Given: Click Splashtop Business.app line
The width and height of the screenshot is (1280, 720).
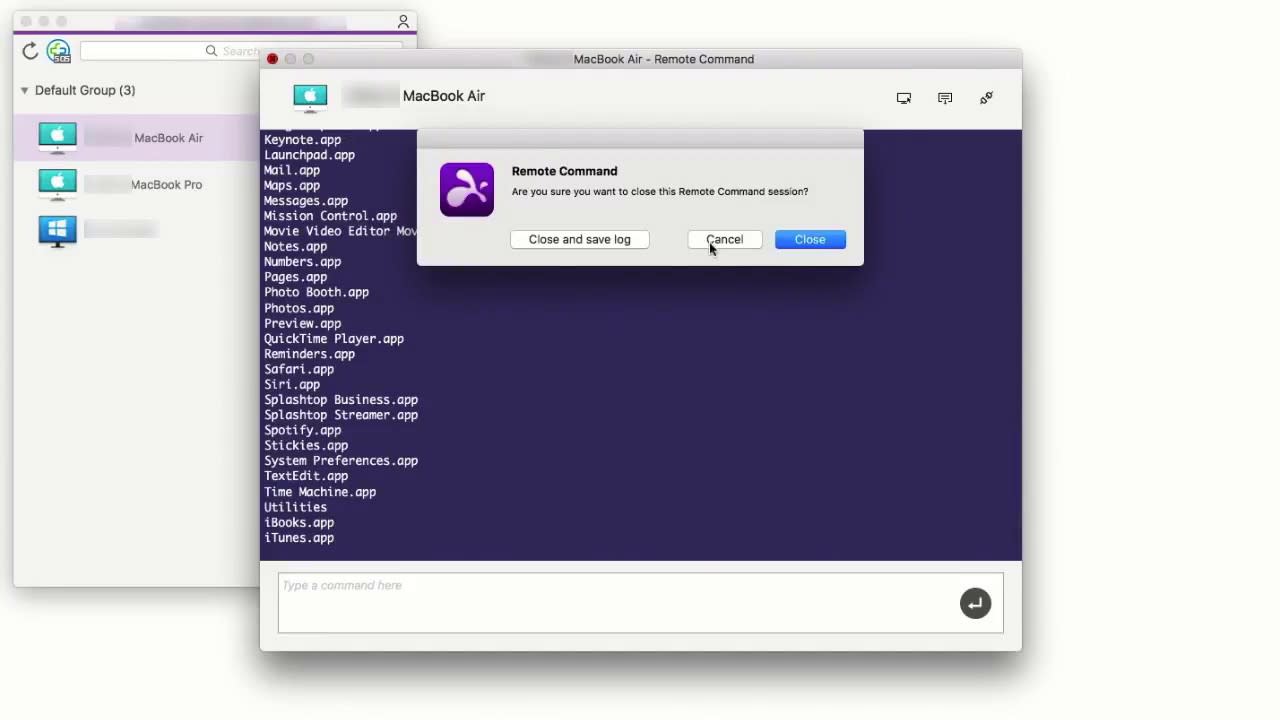Looking at the screenshot, I should coord(341,399).
